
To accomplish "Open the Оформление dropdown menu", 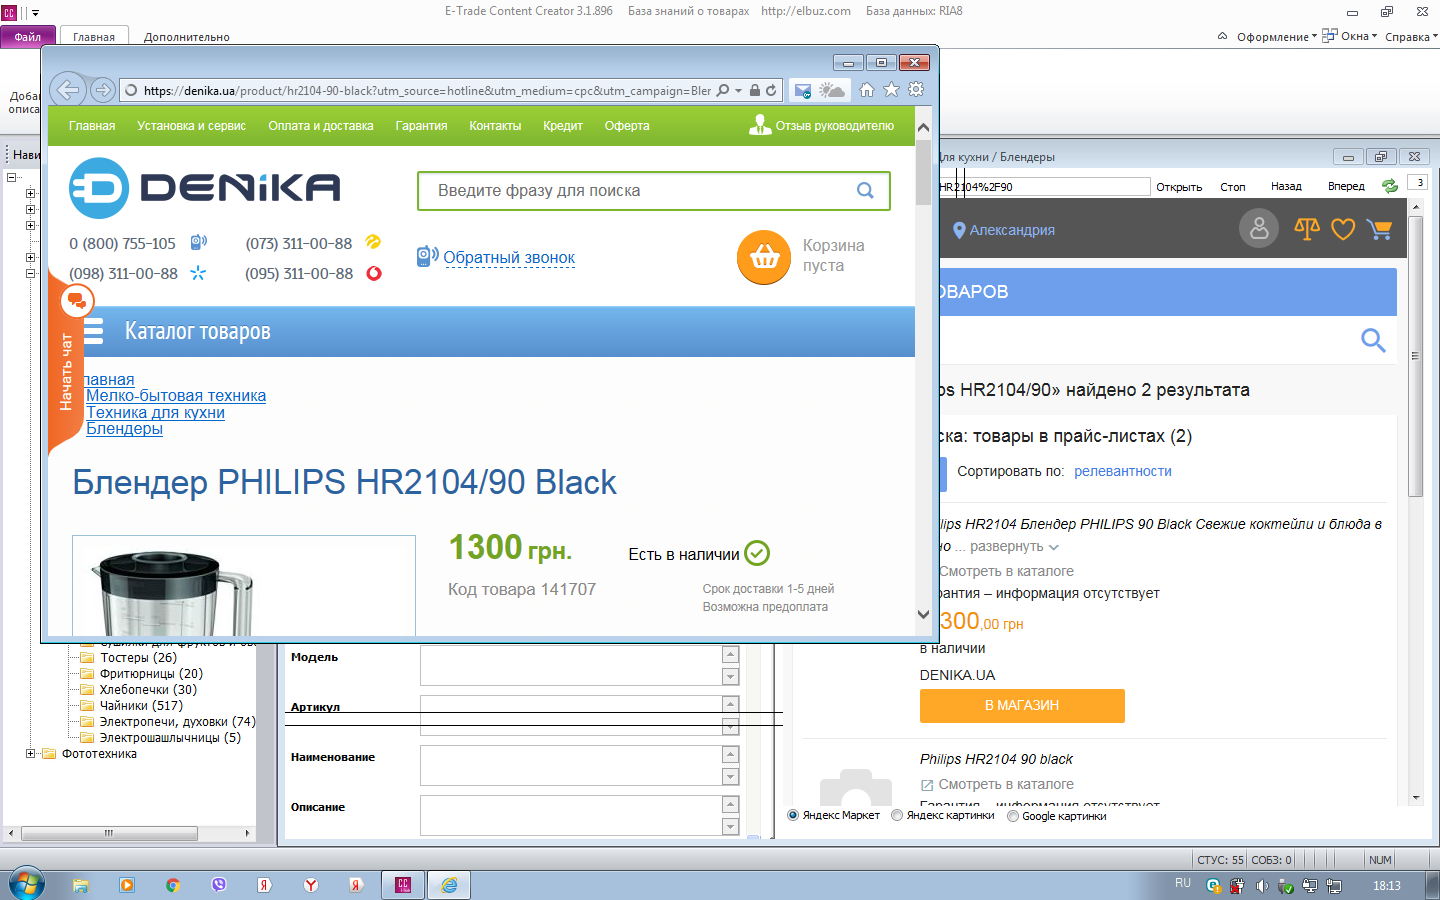I will tap(1276, 37).
